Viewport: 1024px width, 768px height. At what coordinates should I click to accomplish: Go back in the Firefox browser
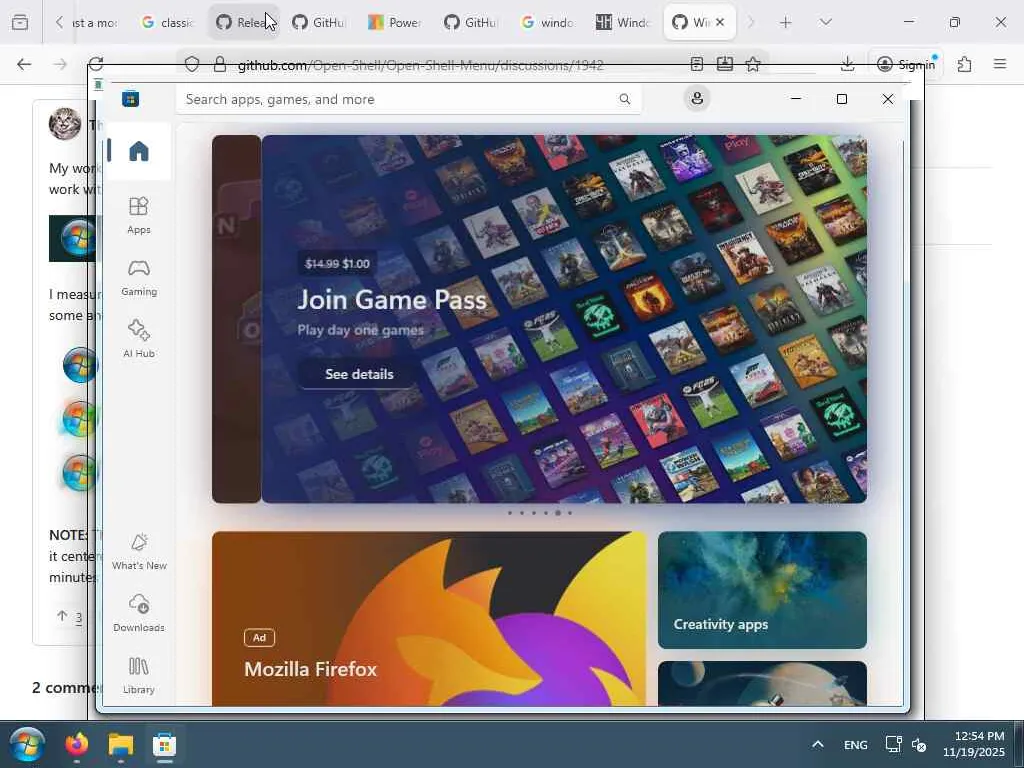[x=24, y=64]
